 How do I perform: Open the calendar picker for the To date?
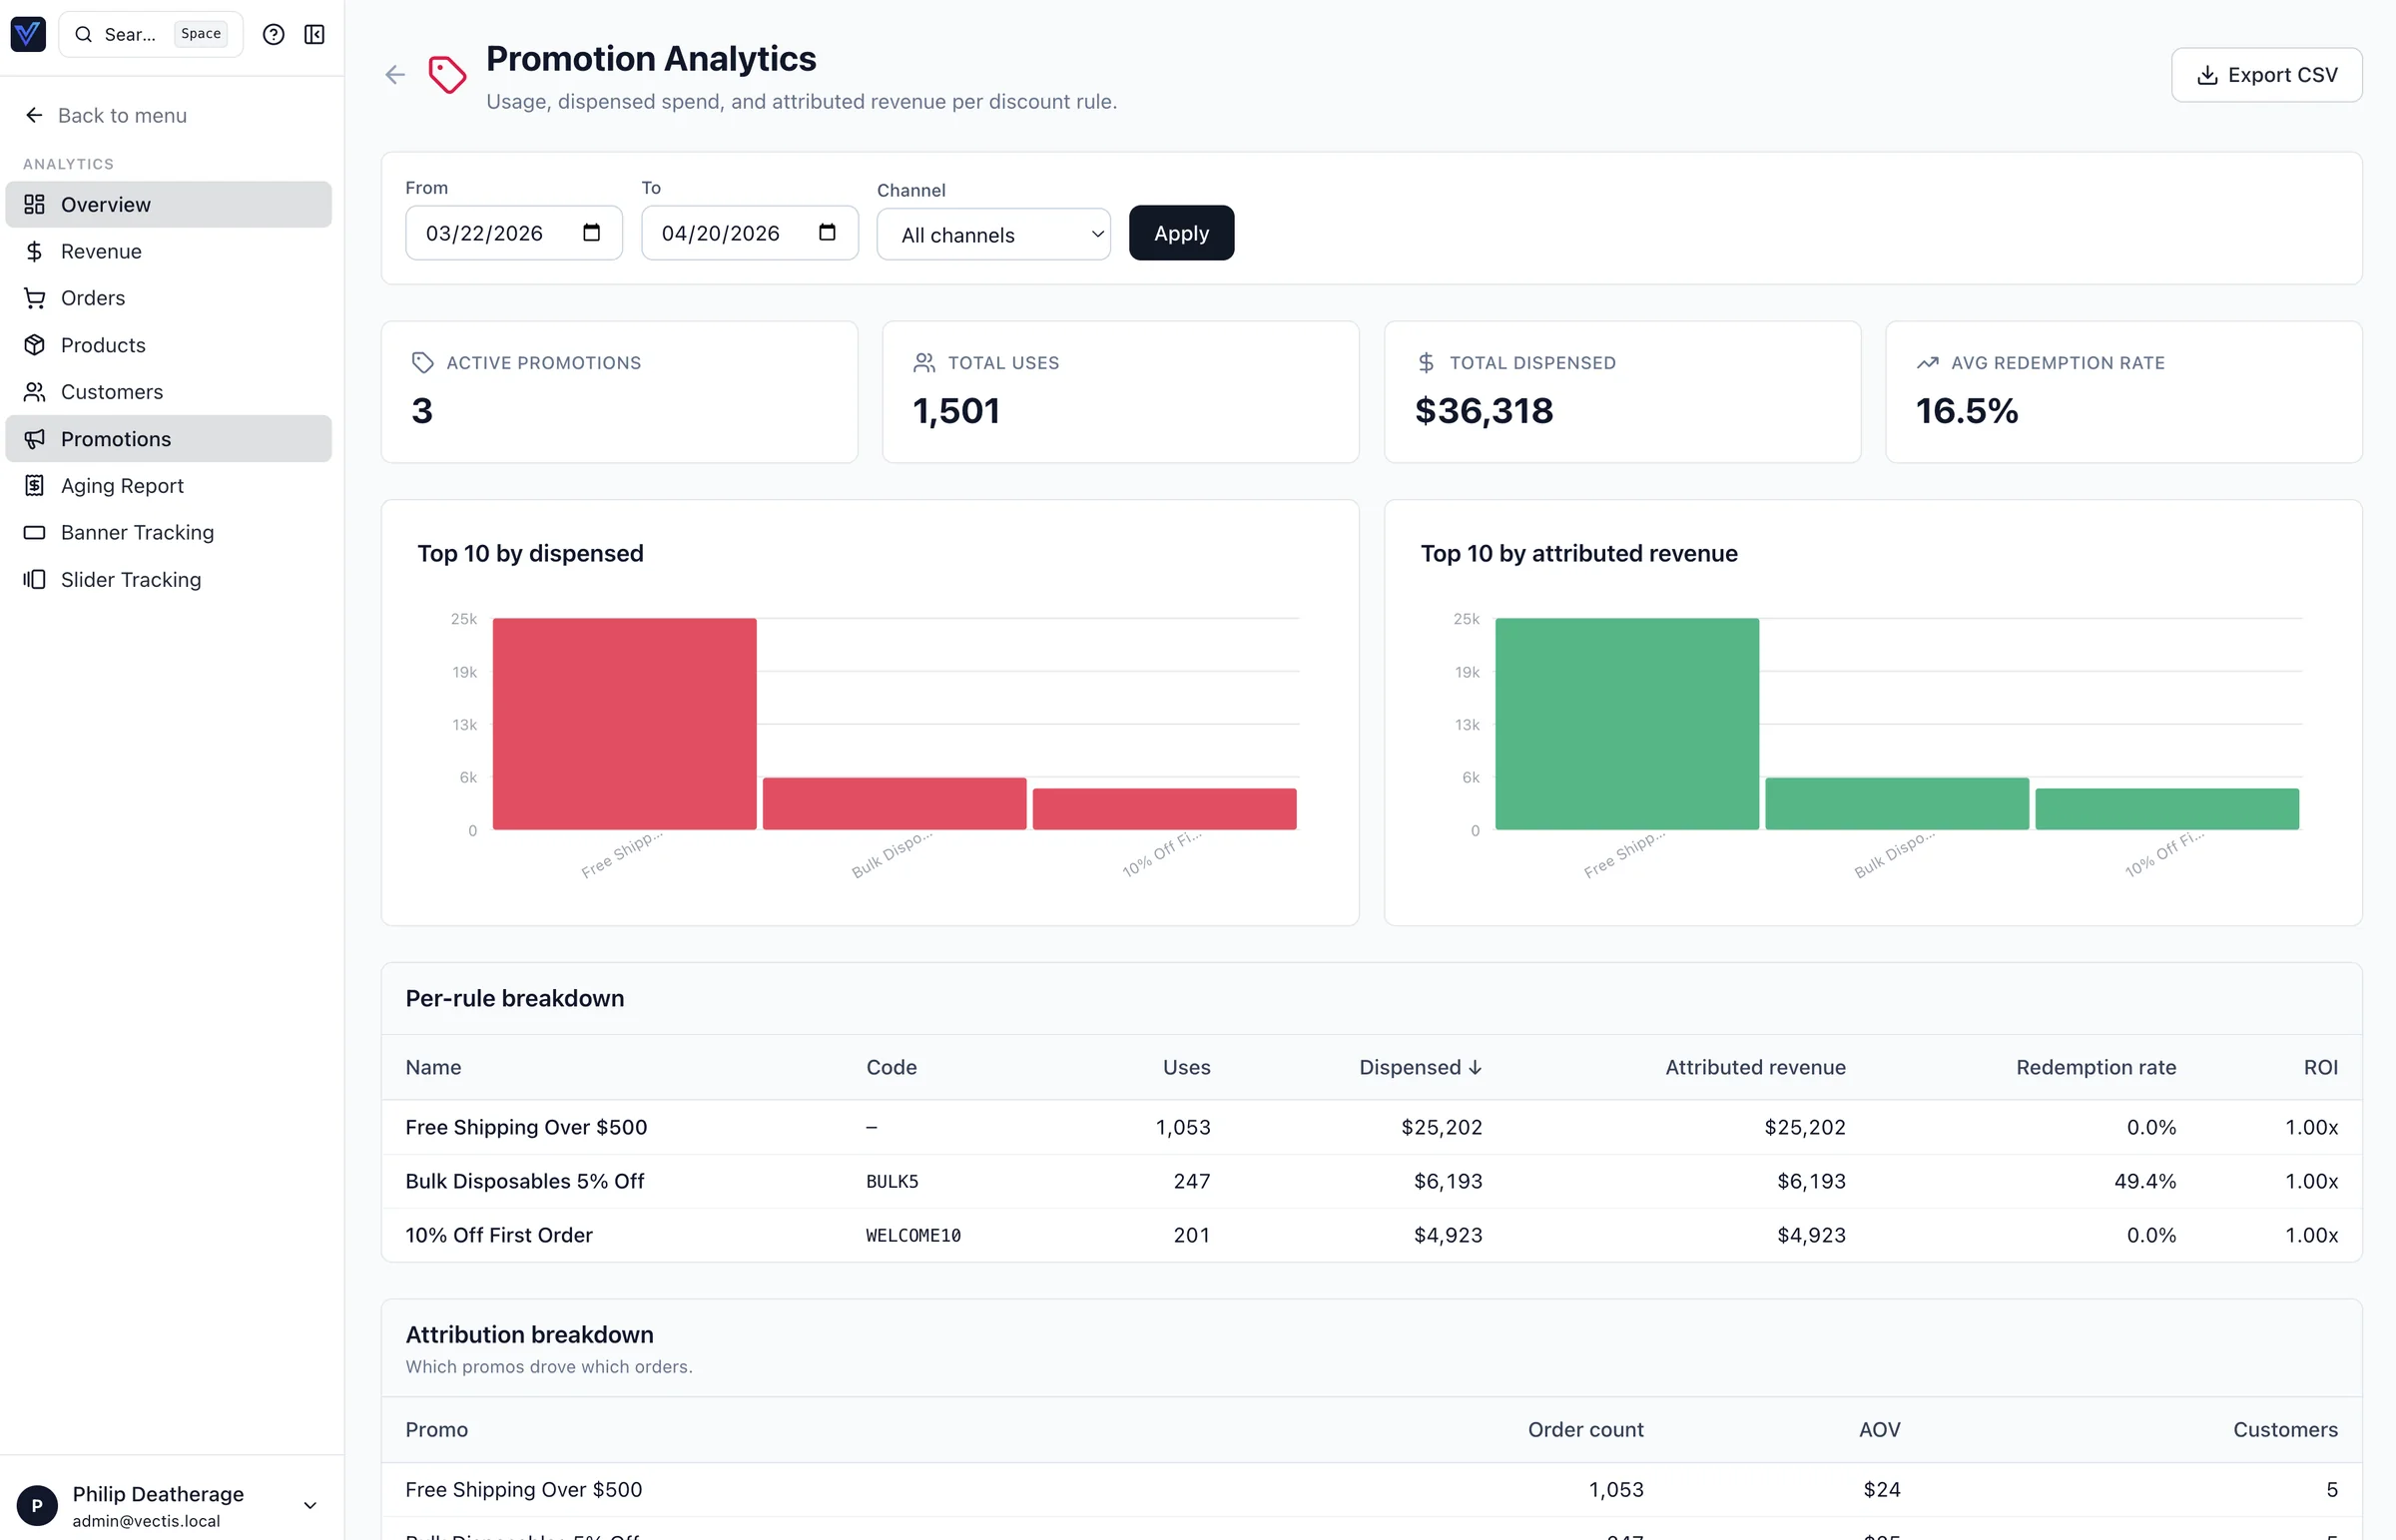pyautogui.click(x=826, y=232)
